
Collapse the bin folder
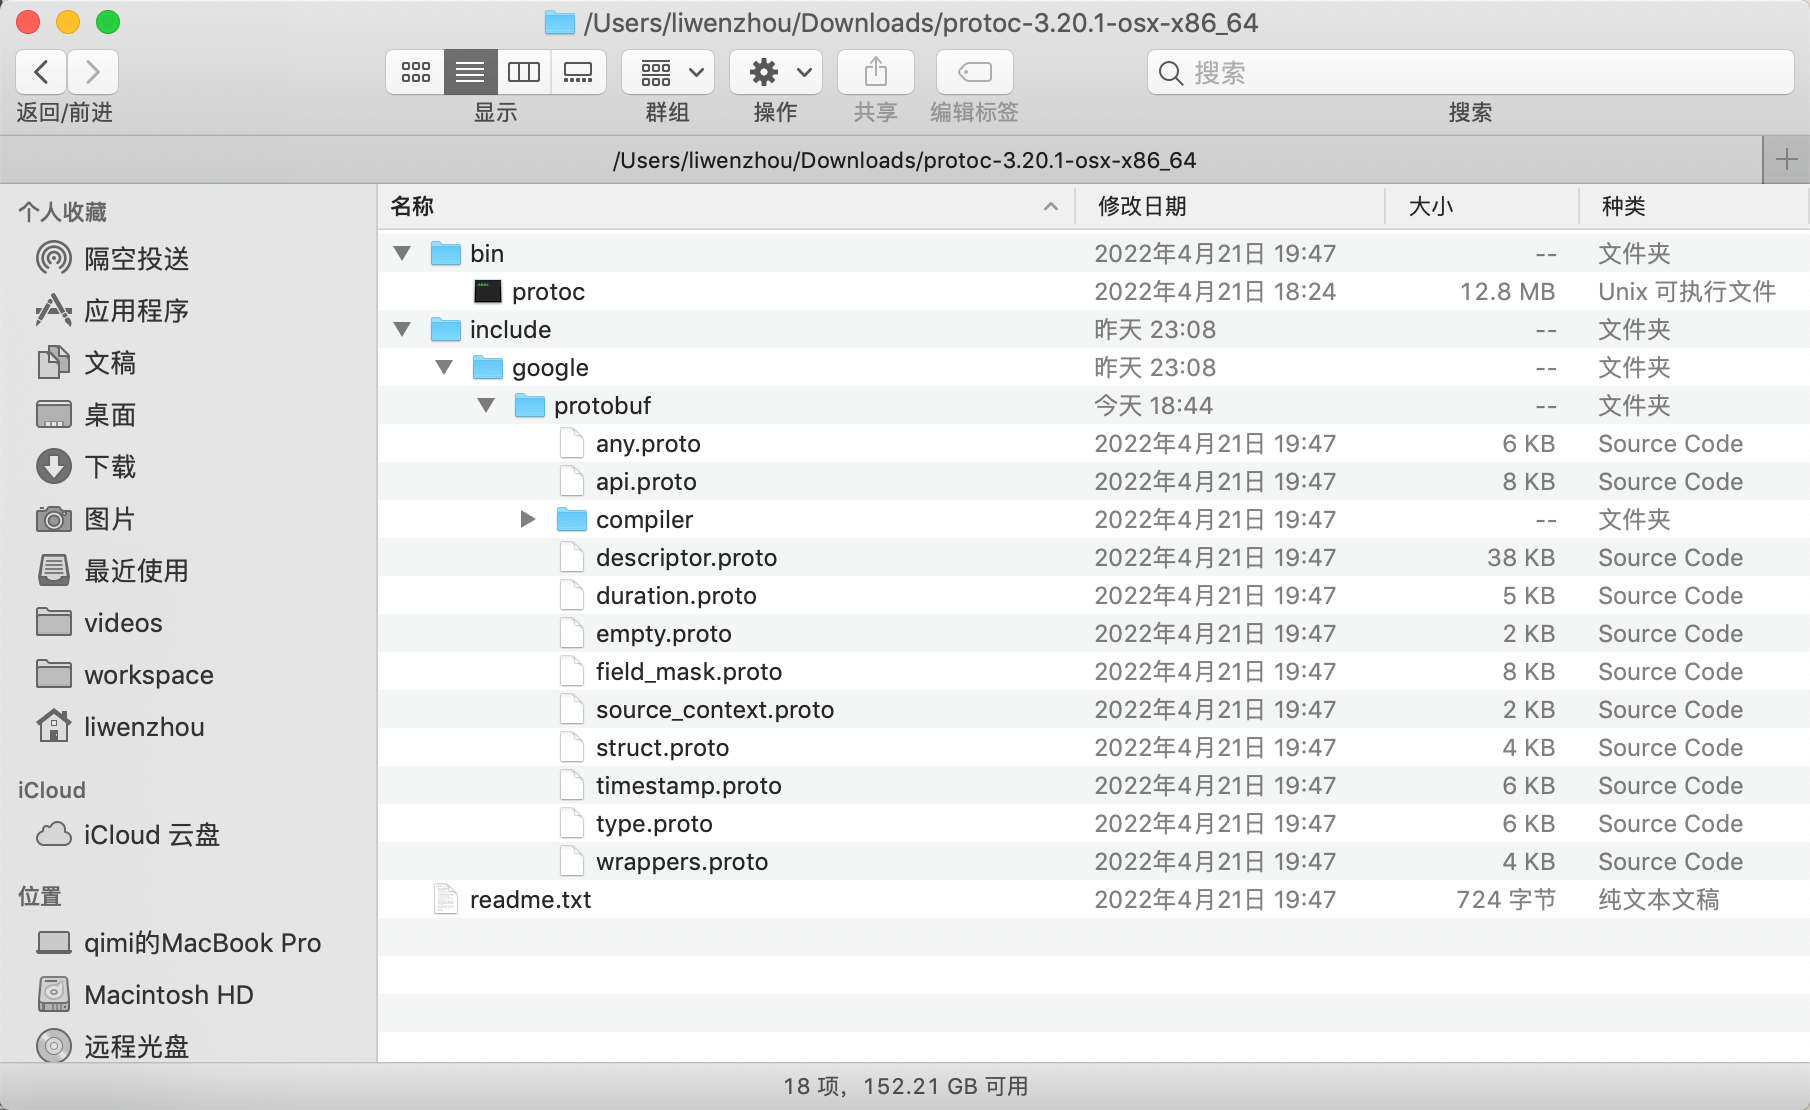(402, 253)
